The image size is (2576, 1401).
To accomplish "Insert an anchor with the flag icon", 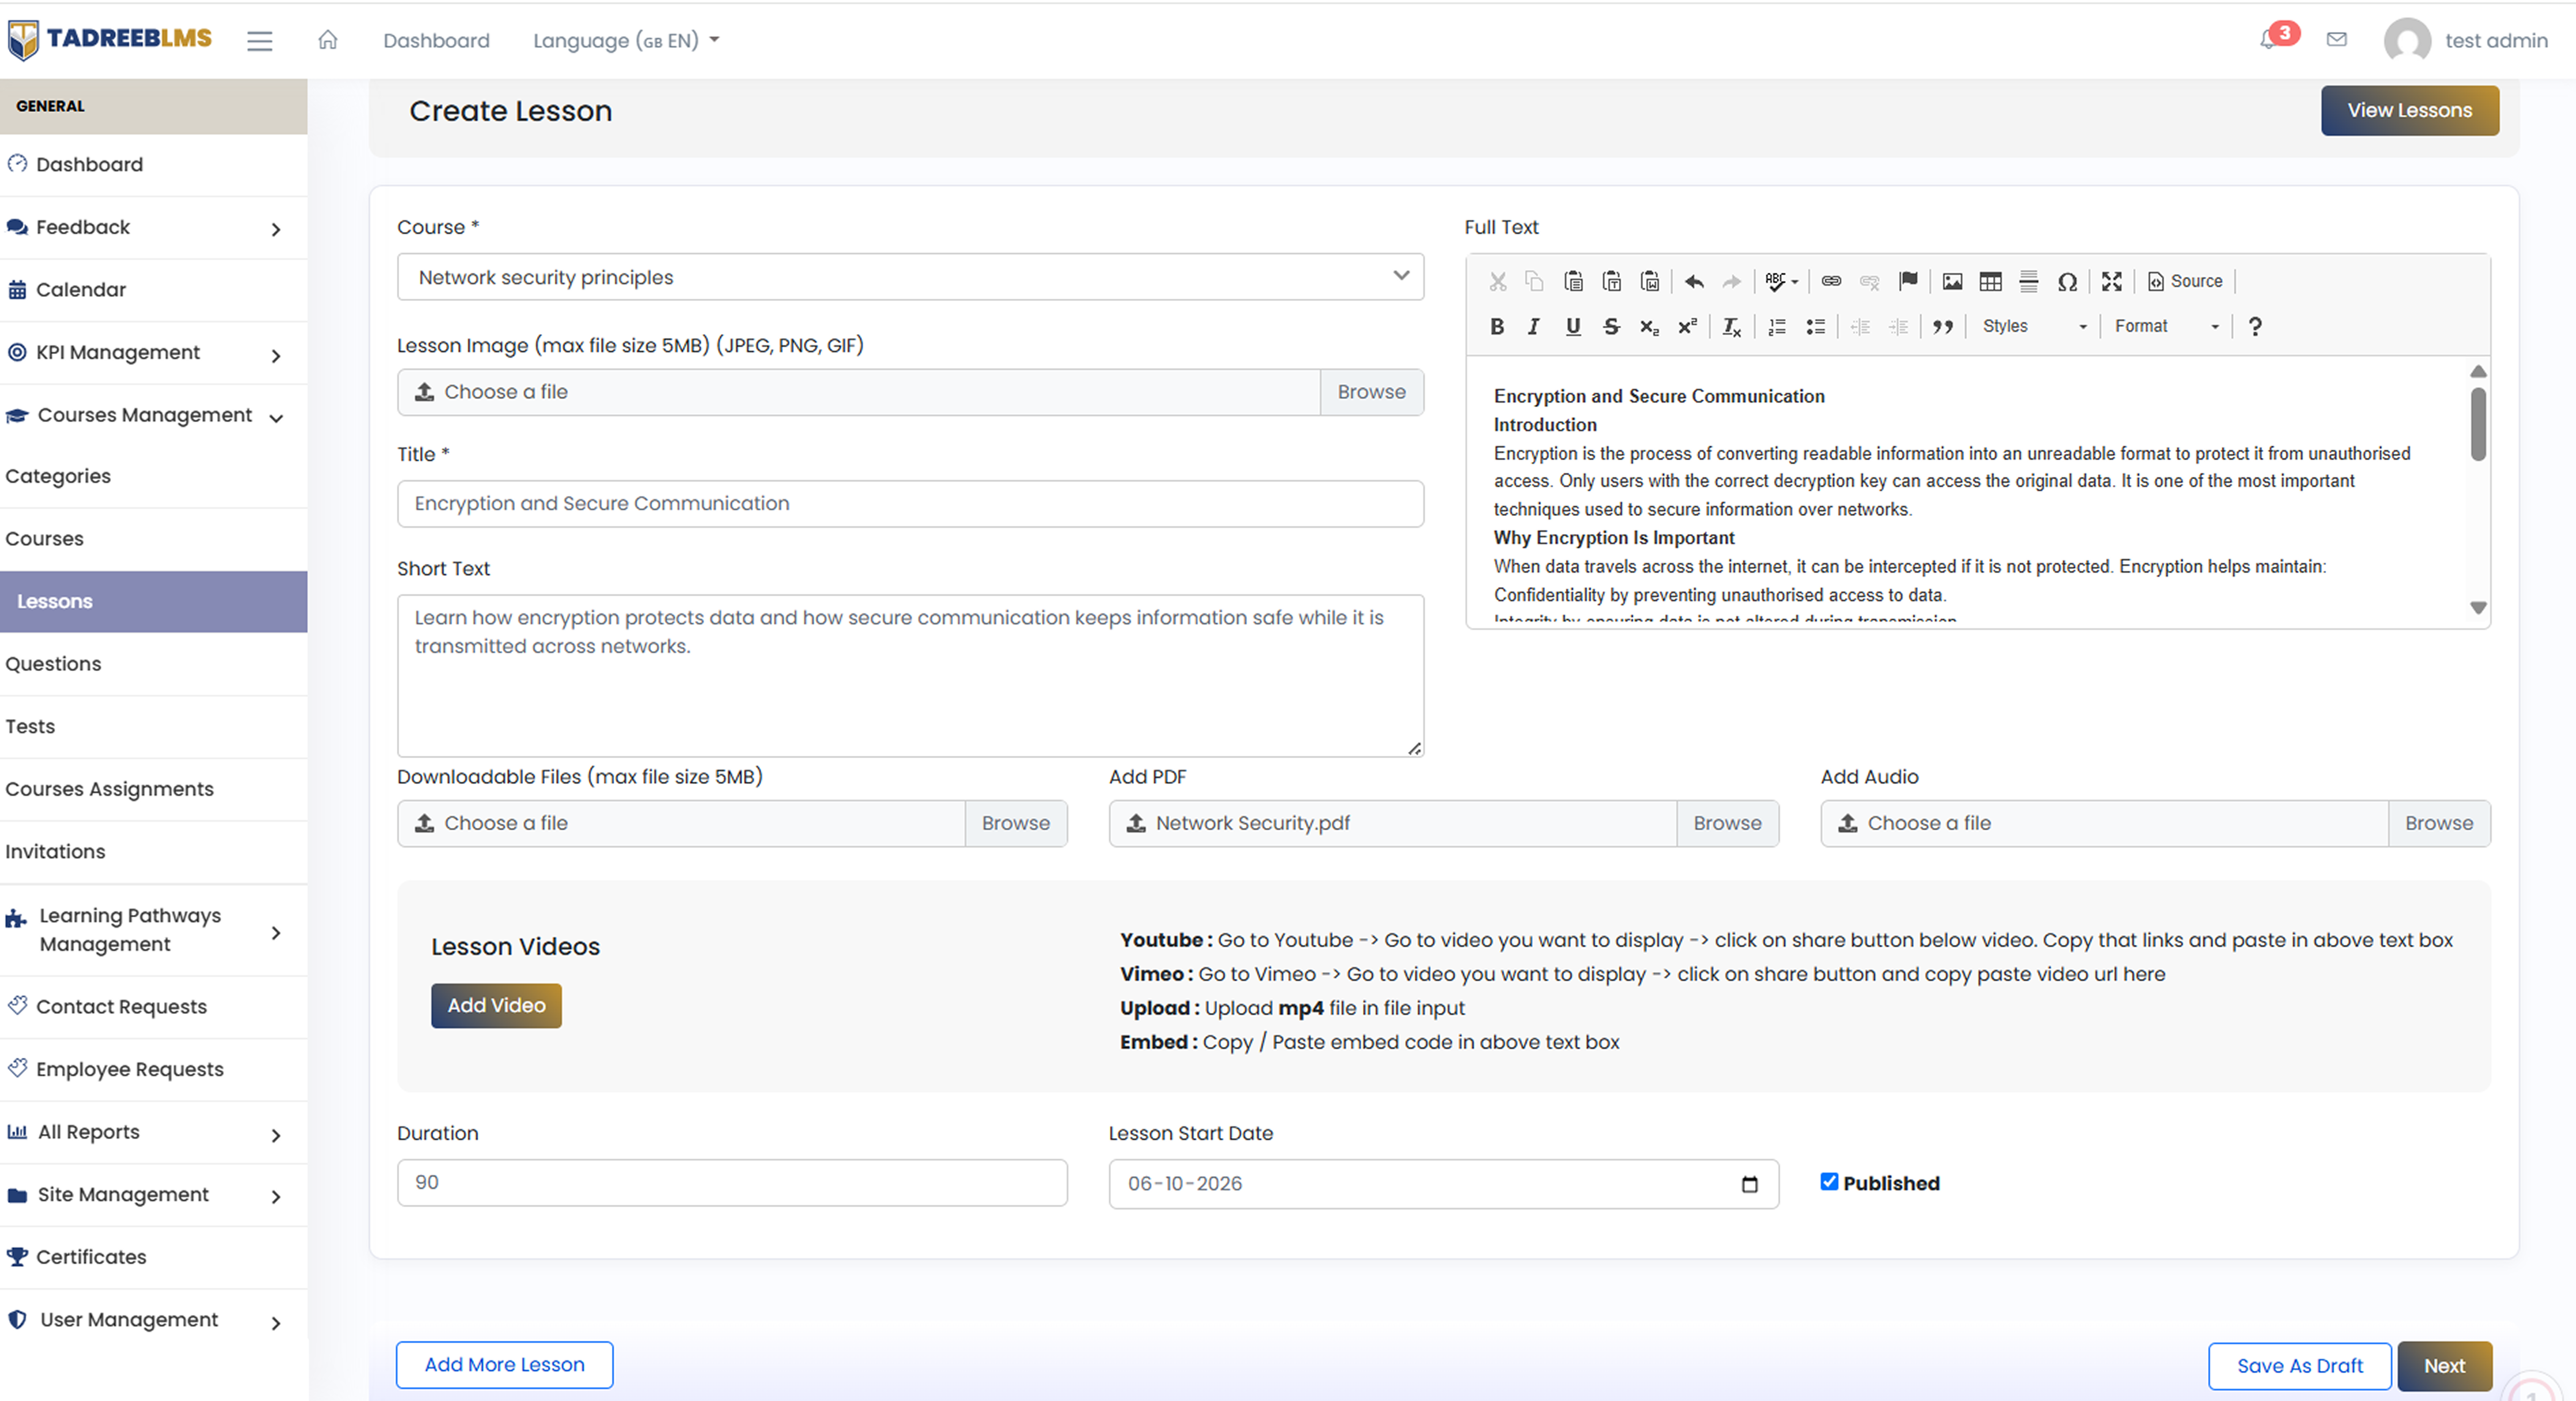I will coord(1908,282).
